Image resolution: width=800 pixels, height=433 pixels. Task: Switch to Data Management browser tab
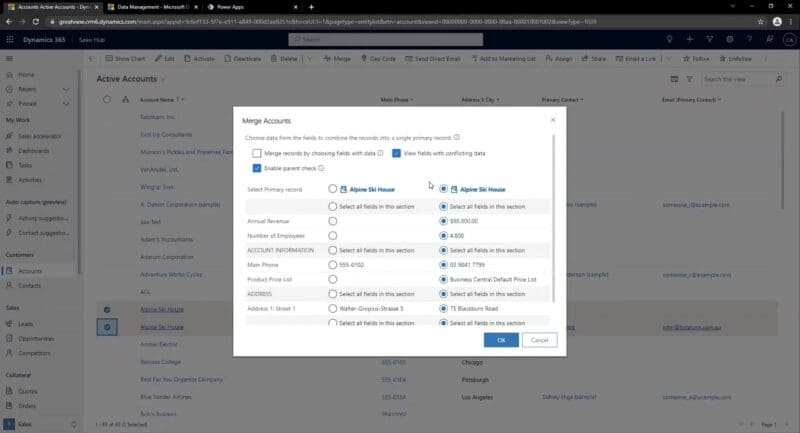(x=152, y=7)
